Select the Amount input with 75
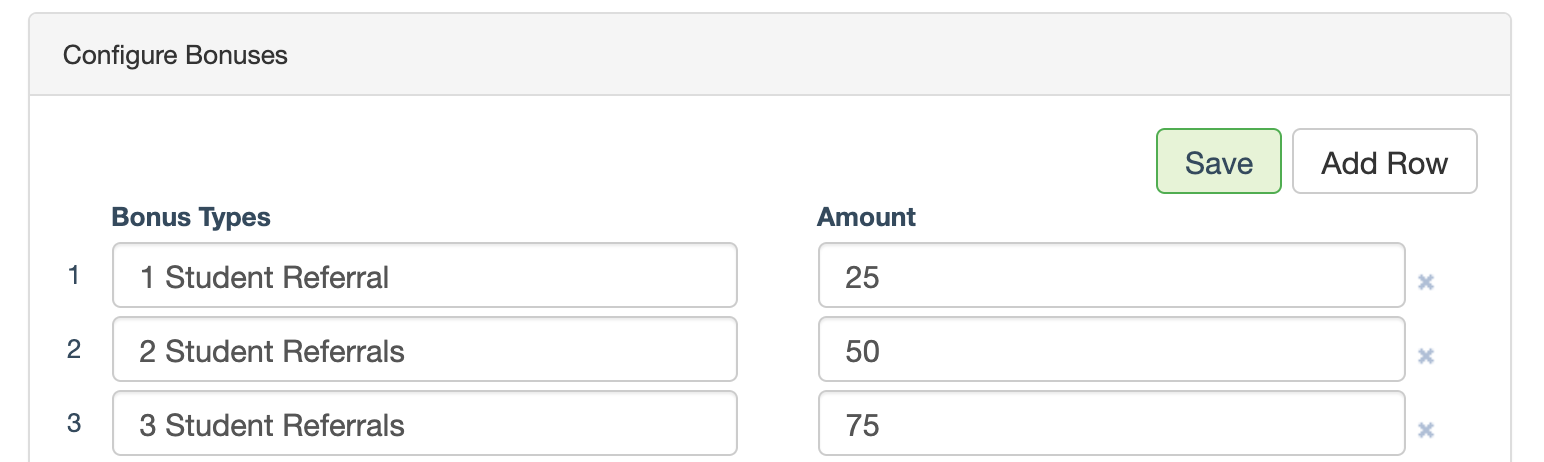Viewport: 1544px width, 462px height. 1110,424
